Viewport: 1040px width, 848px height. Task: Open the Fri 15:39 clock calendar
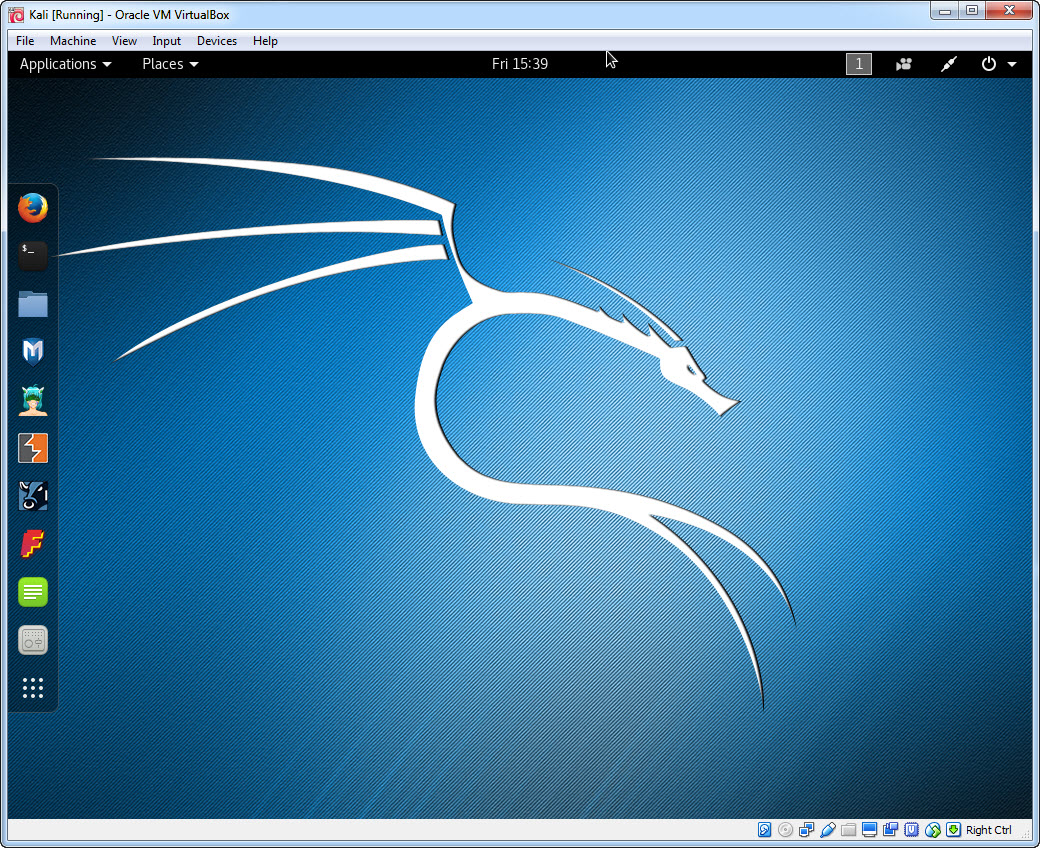(520, 64)
